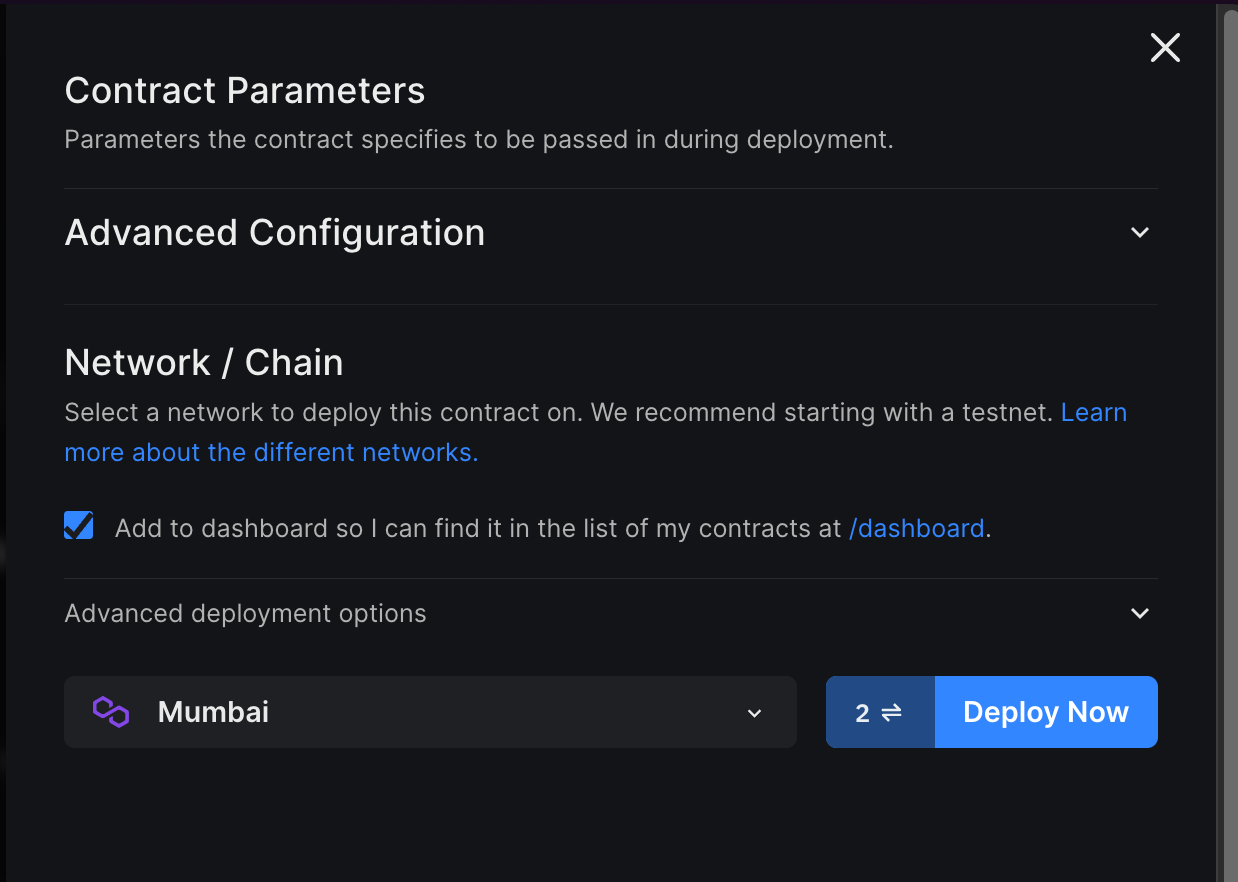The height and width of the screenshot is (882, 1238).
Task: Select the Mumbai network name field
Action: click(214, 712)
